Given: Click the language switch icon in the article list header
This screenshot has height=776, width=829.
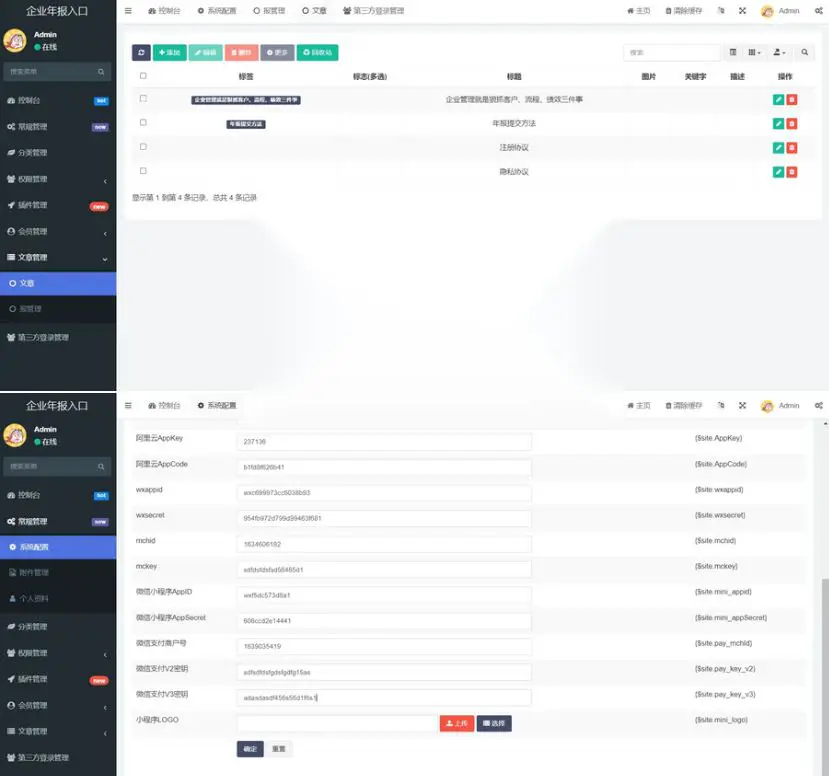Looking at the screenshot, I should tap(721, 11).
